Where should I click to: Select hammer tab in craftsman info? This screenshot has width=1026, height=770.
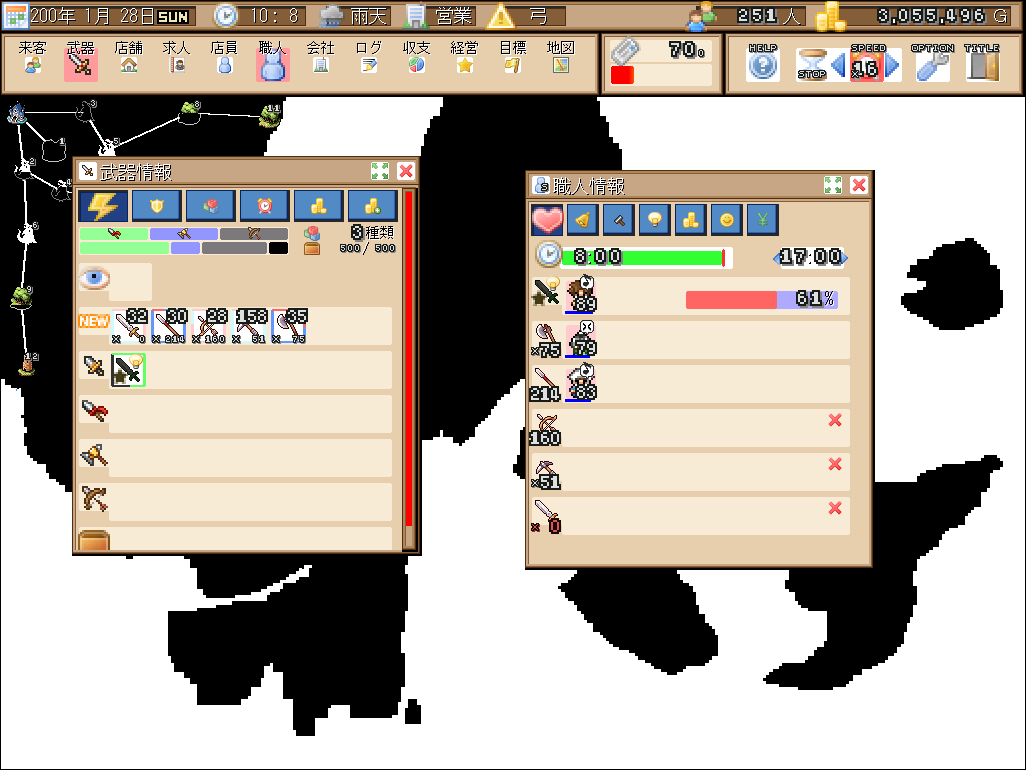[619, 220]
